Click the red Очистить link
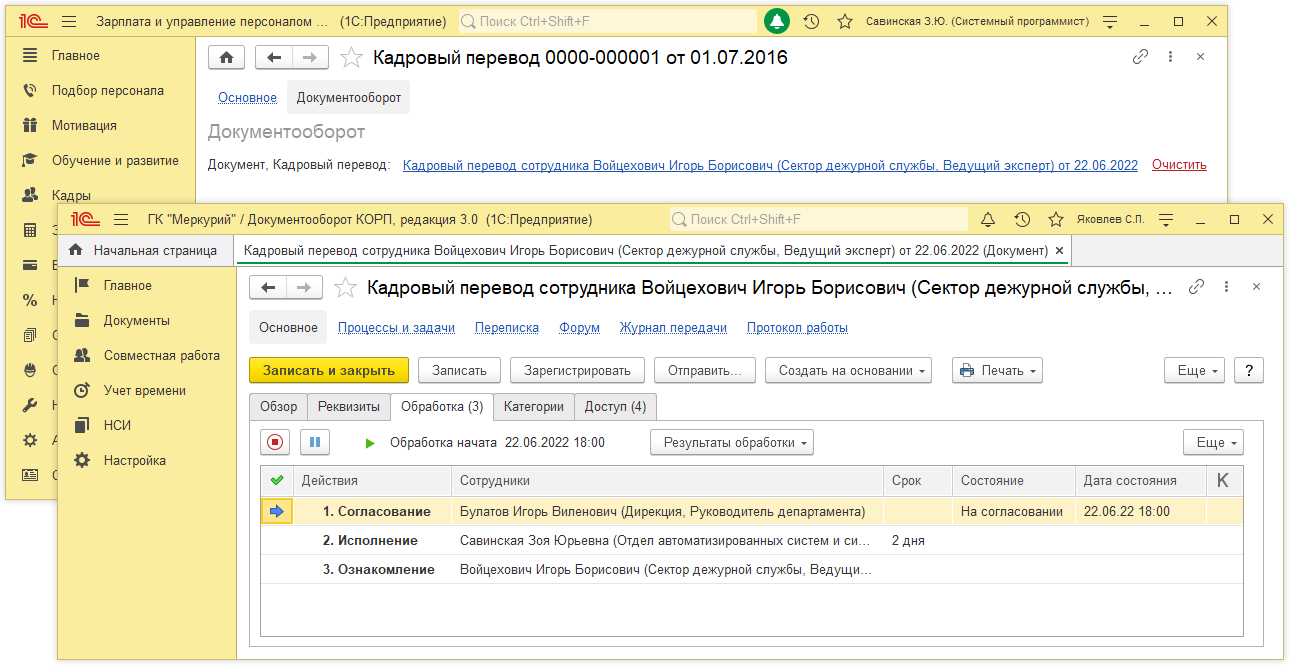This screenshot has width=1291, height=665. point(1179,165)
